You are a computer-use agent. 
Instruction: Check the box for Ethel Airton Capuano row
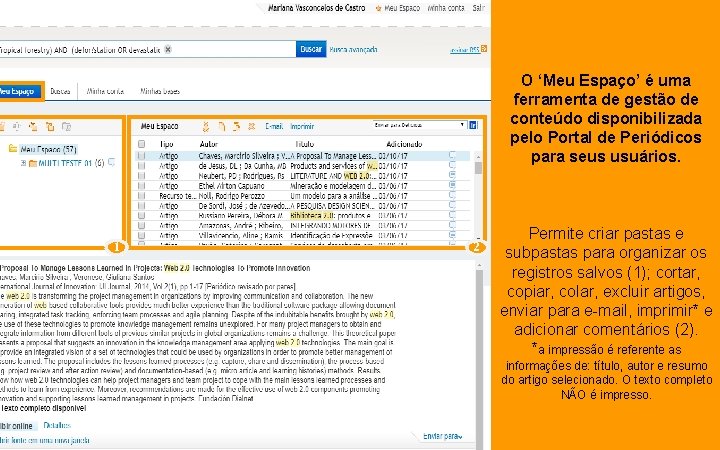click(141, 186)
